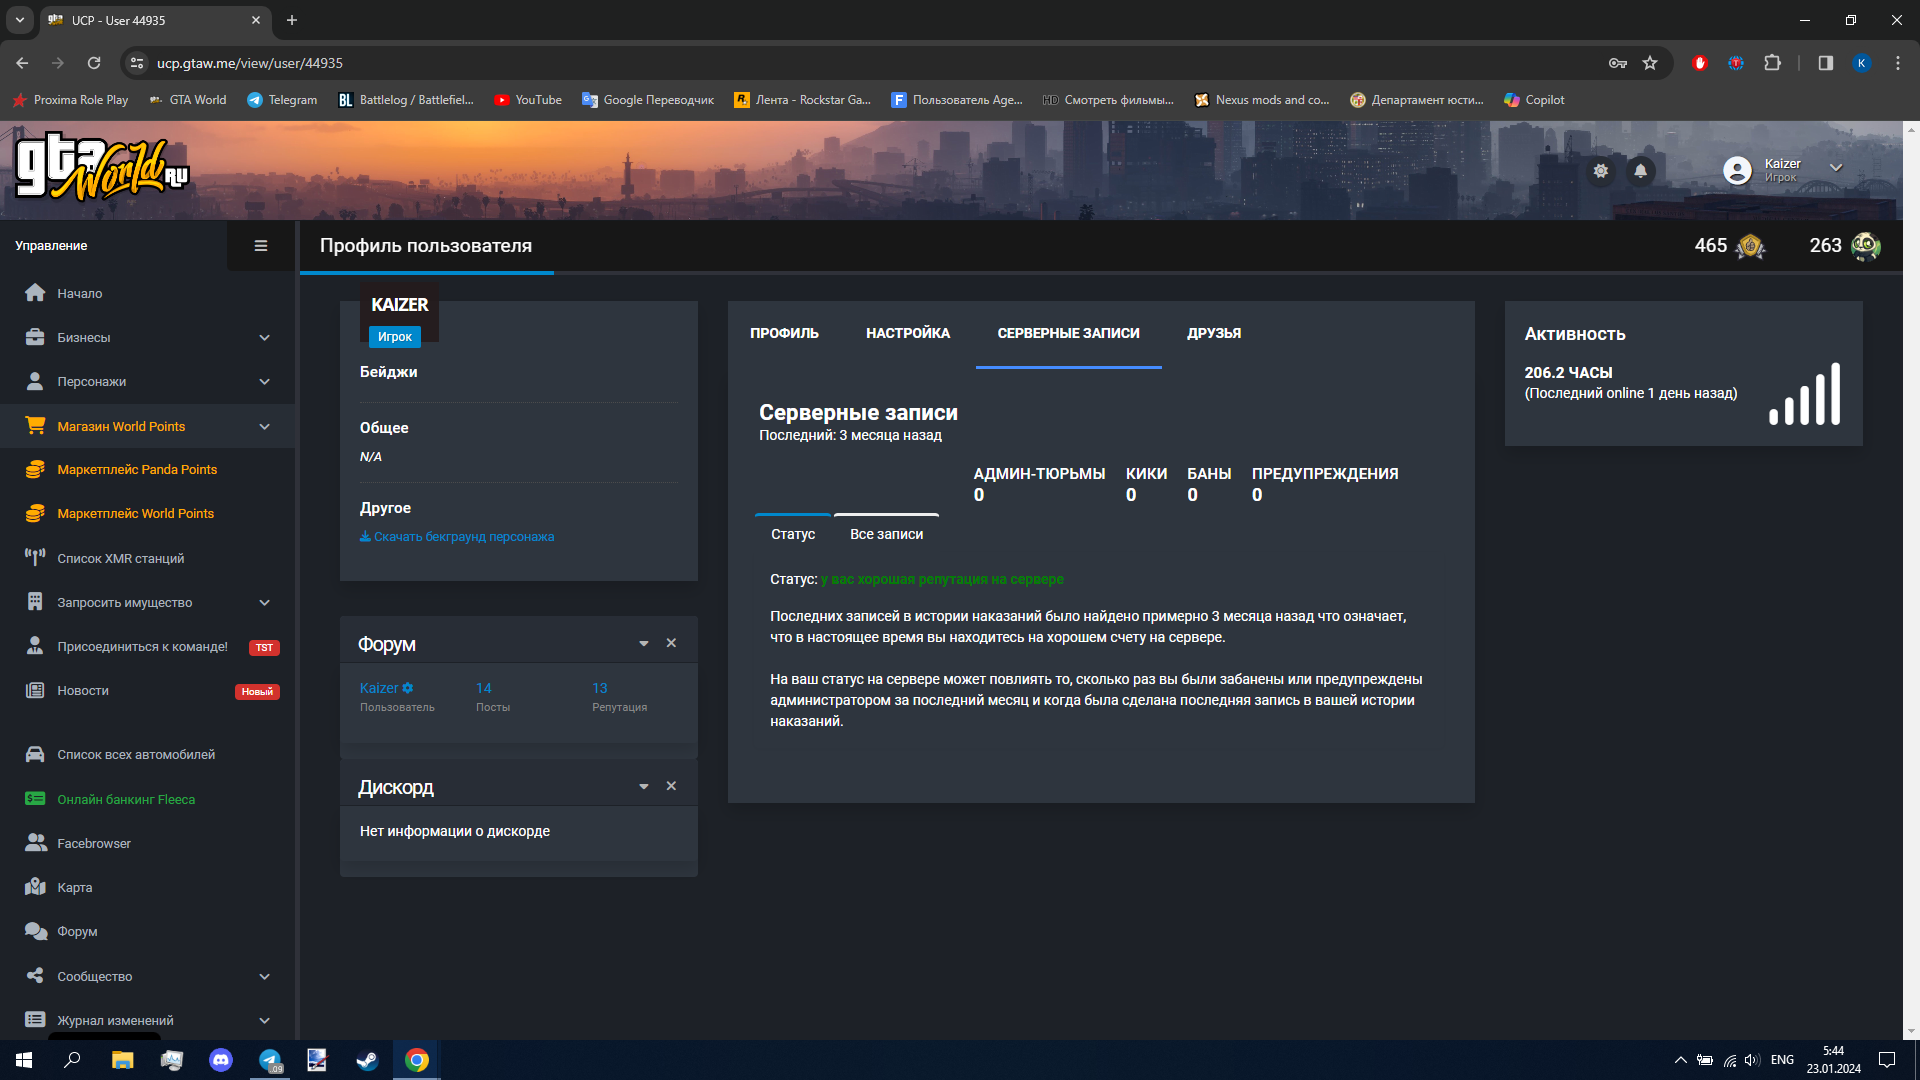
Task: Switch to the ПРОФИЛЬ tab
Action: pyautogui.click(x=784, y=333)
